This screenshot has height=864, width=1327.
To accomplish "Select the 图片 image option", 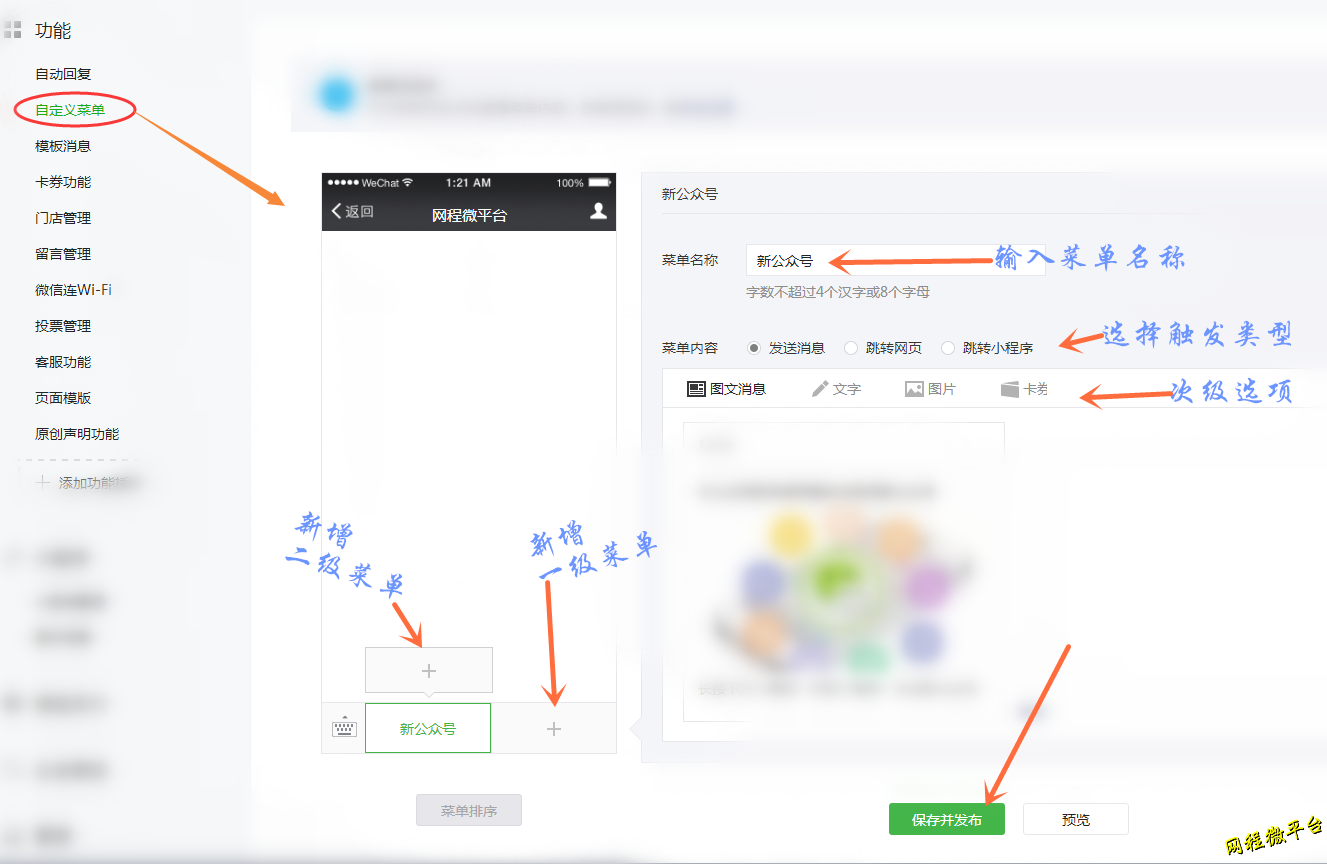I will [x=930, y=389].
